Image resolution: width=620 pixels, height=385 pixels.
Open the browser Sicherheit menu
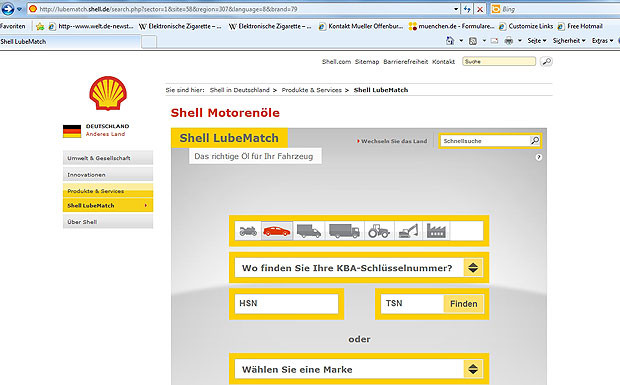point(569,41)
